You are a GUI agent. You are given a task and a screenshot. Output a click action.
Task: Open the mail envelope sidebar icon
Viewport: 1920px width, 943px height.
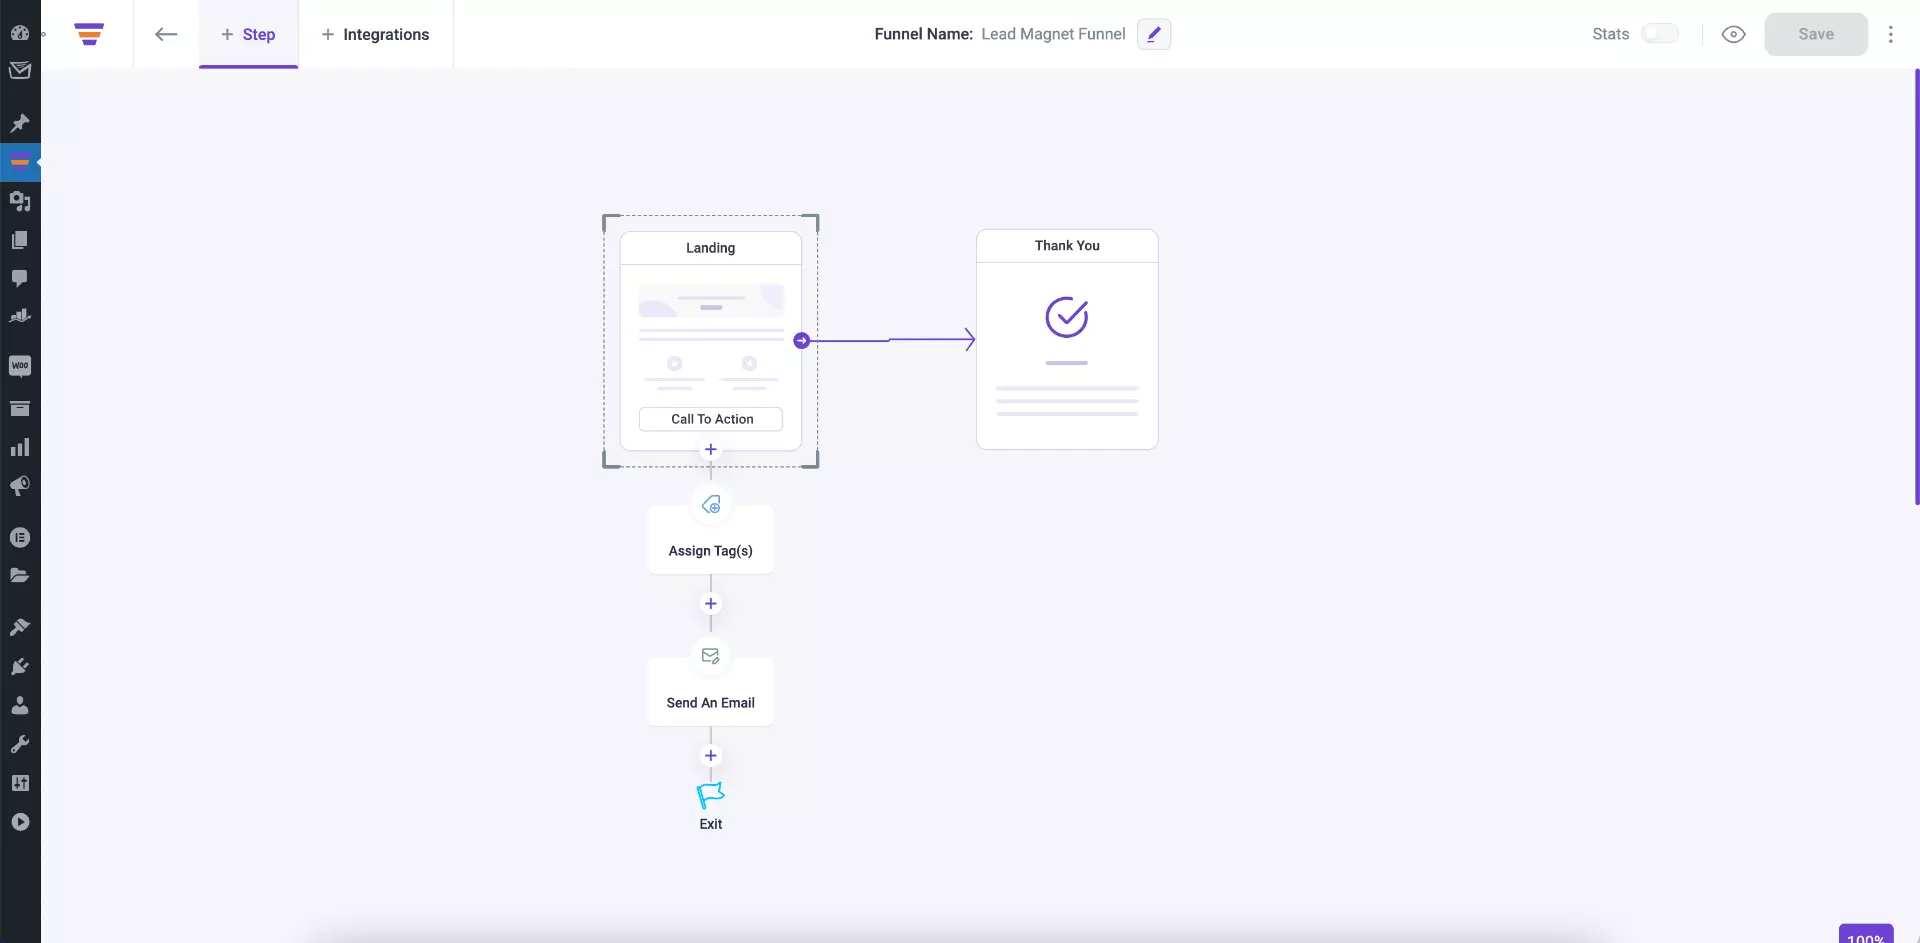click(x=20, y=71)
